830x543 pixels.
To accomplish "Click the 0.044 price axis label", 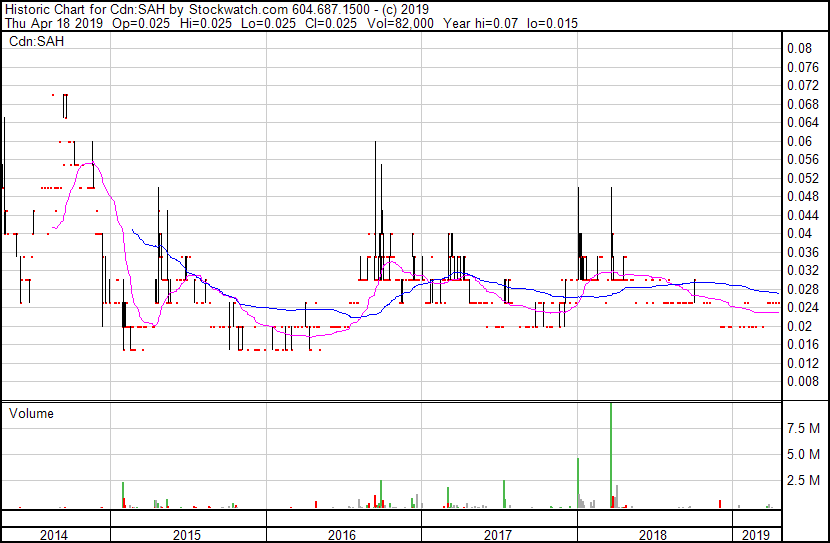I will click(x=802, y=215).
